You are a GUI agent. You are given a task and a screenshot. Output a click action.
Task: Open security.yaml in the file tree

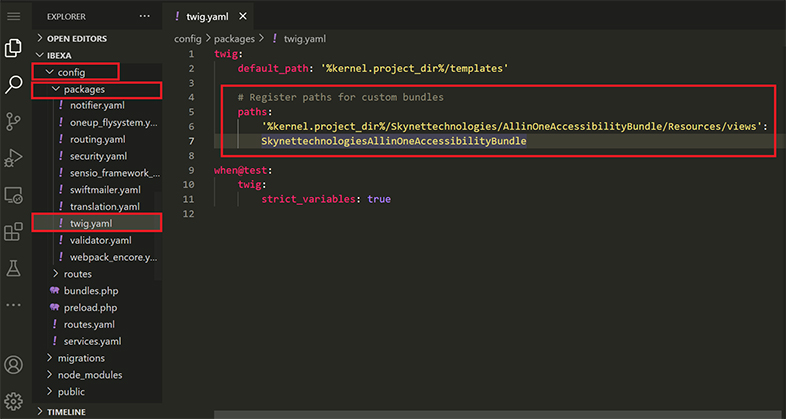pos(97,155)
